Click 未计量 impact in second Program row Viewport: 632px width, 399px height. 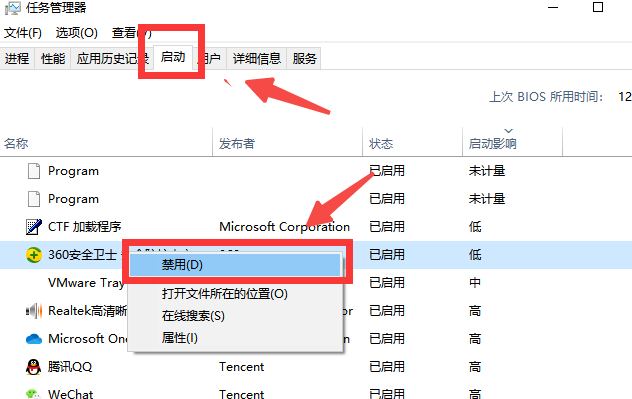pos(487,199)
